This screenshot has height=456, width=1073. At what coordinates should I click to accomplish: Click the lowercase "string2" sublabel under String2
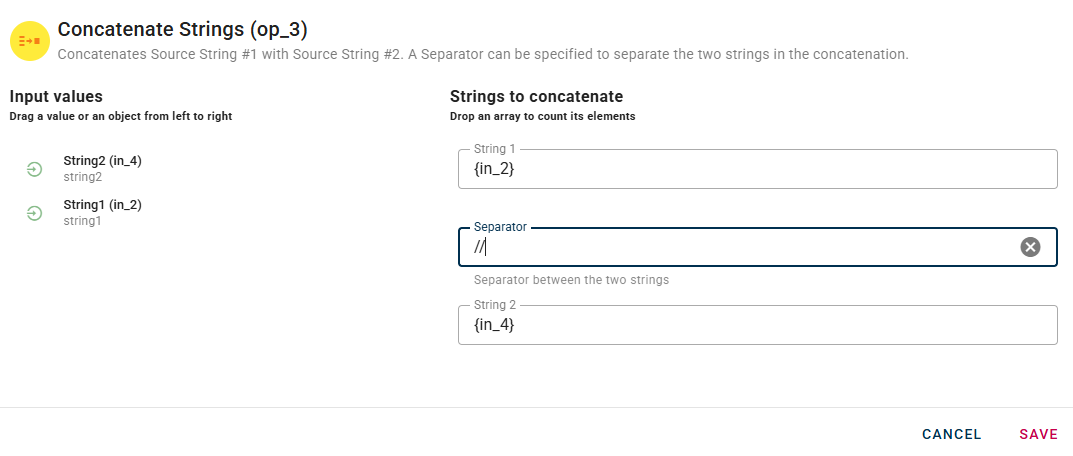[83, 177]
